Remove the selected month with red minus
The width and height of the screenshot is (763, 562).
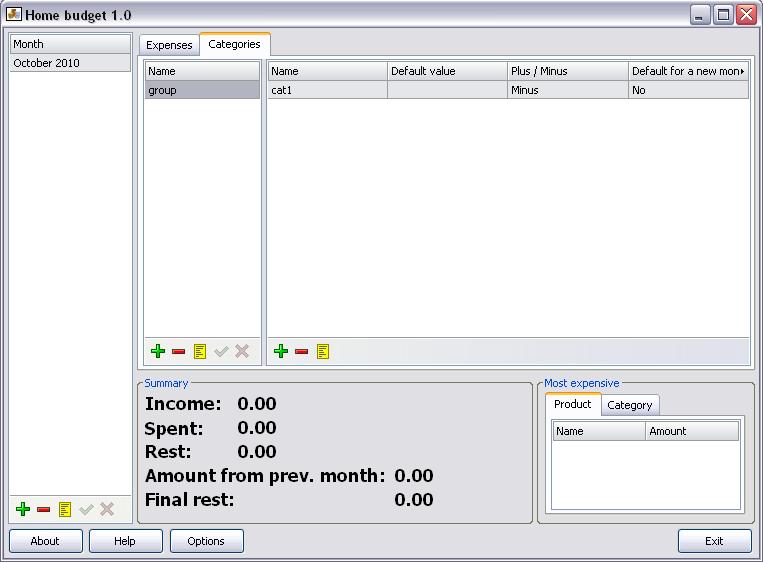point(44,510)
